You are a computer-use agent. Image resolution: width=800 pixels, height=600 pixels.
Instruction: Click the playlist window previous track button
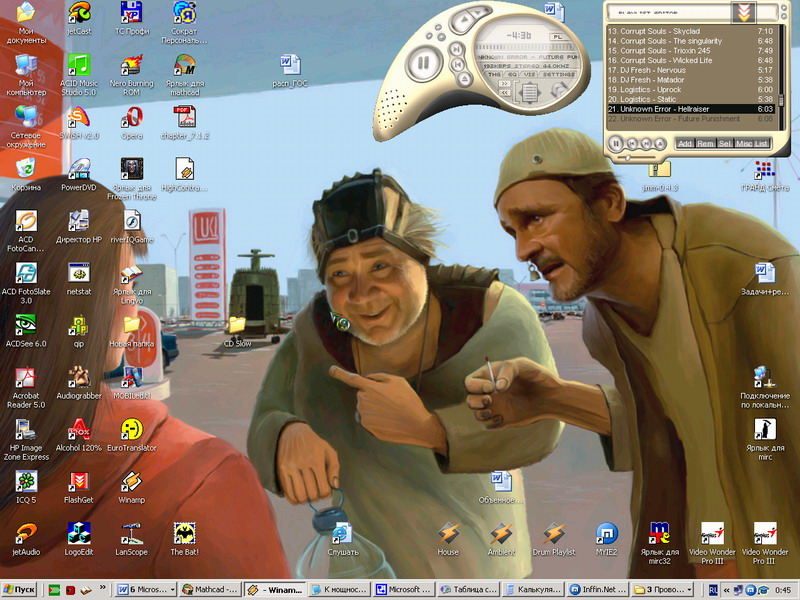[632, 144]
